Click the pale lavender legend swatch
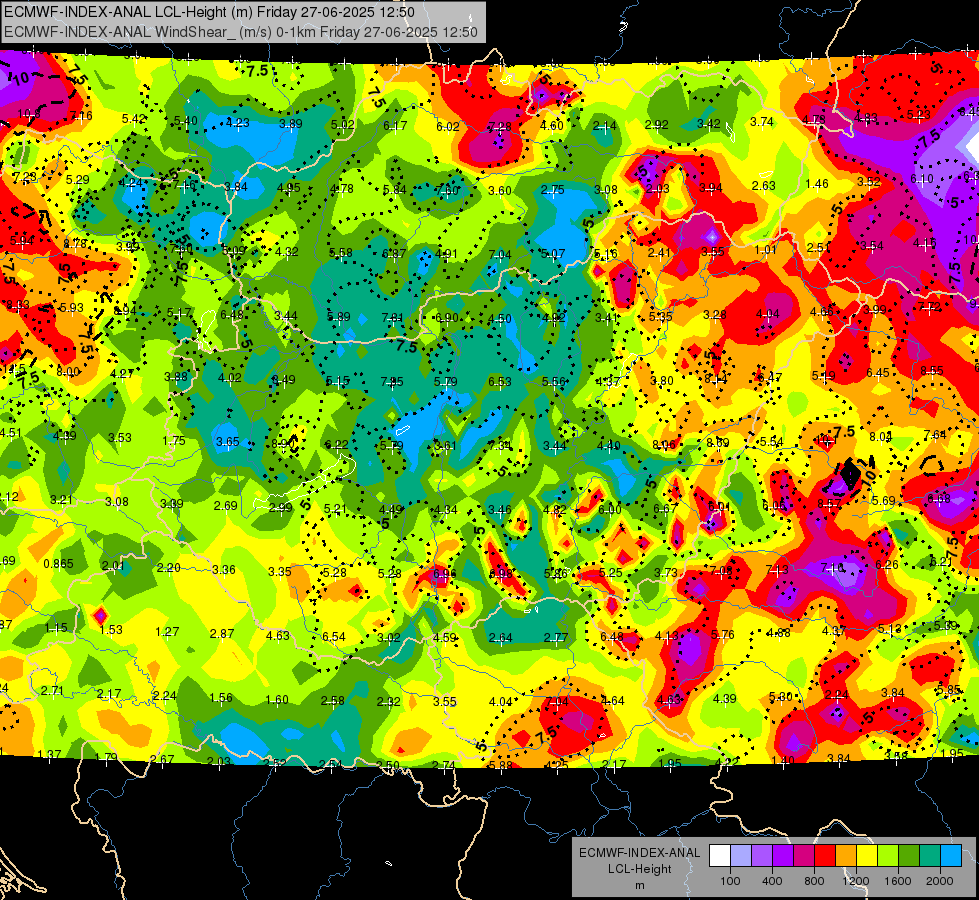This screenshot has height=900, width=979. [740, 856]
